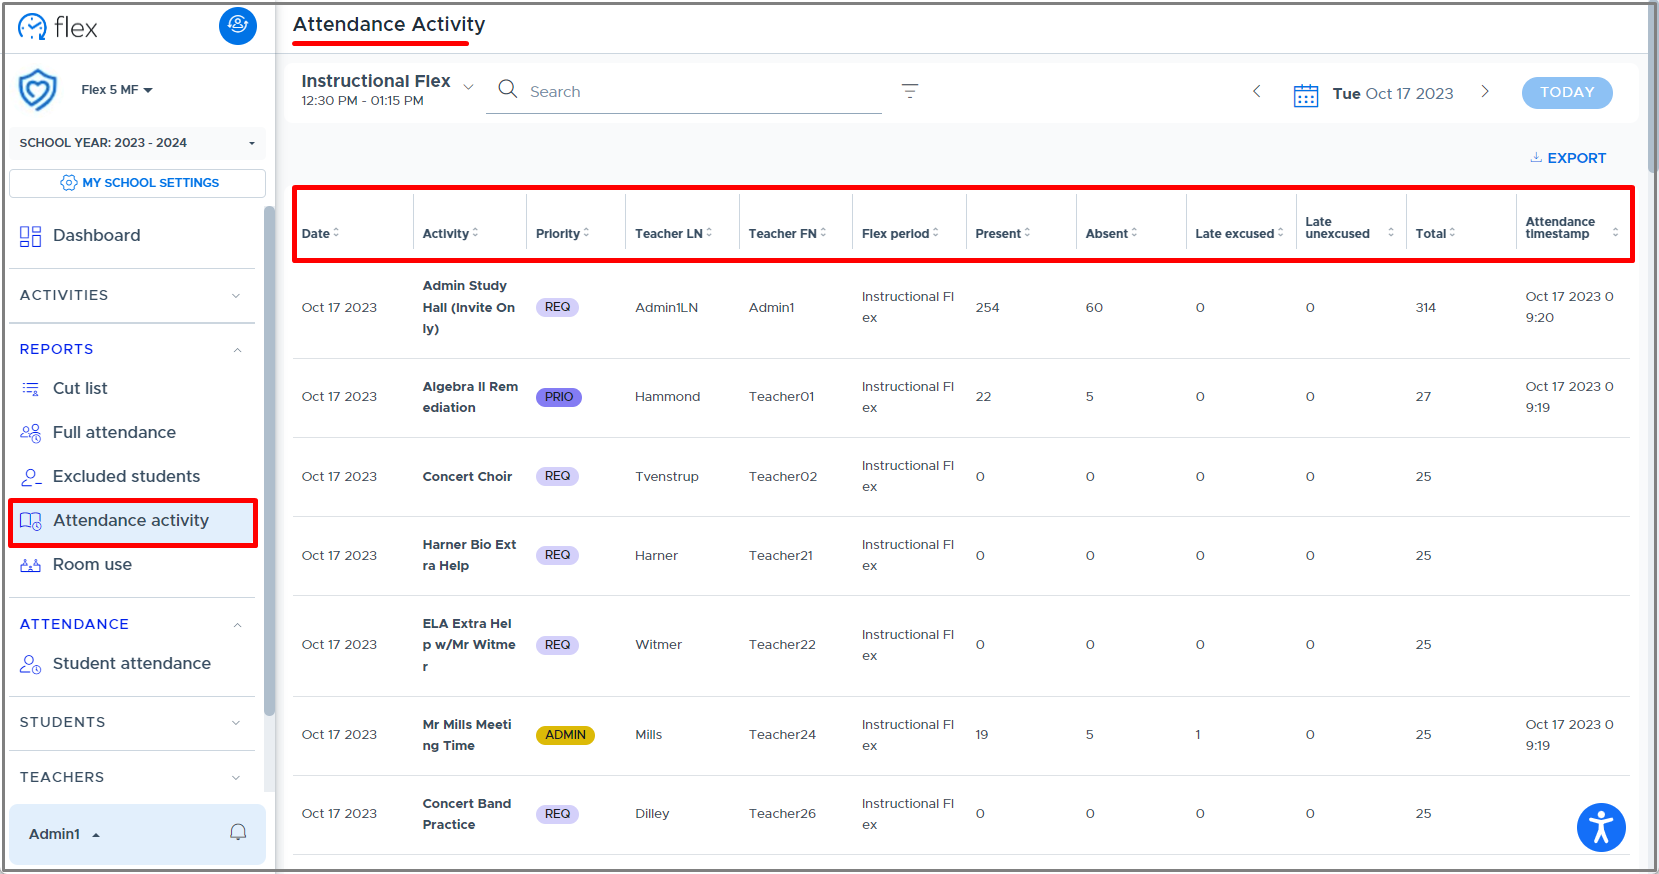1659x874 pixels.
Task: Expand the Students section
Action: coord(131,723)
